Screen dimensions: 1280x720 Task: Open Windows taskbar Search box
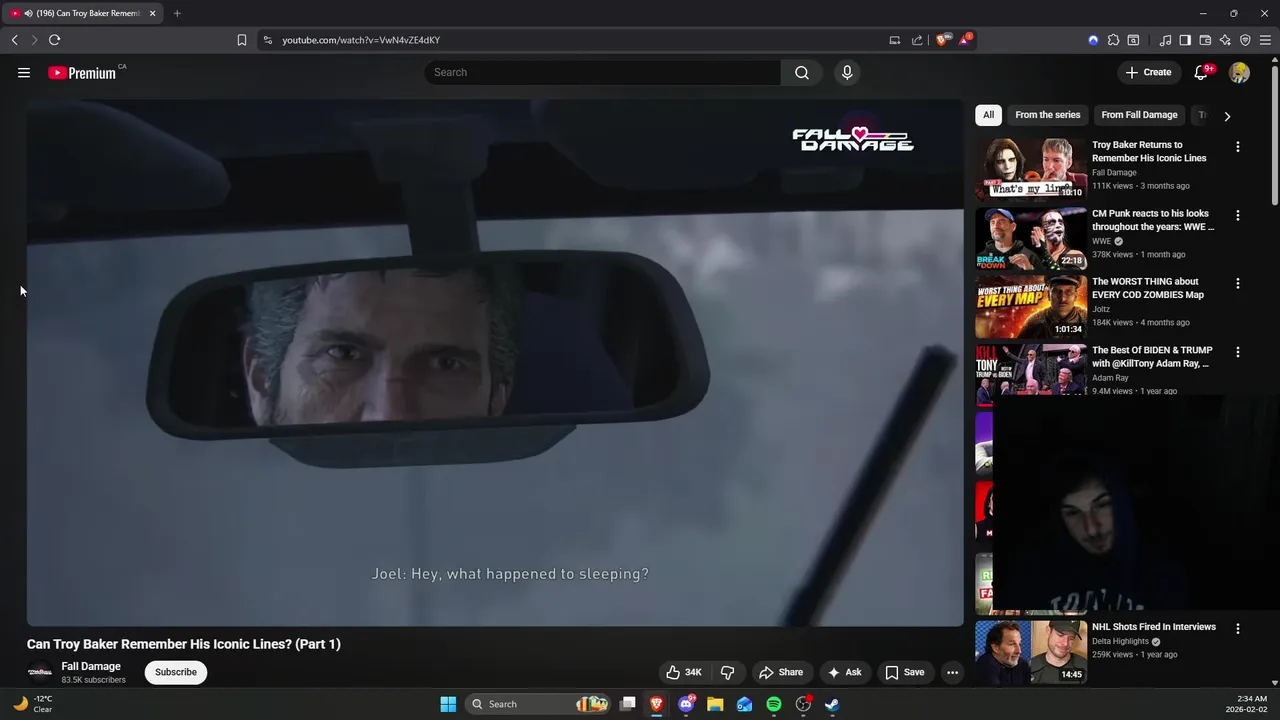click(x=539, y=704)
